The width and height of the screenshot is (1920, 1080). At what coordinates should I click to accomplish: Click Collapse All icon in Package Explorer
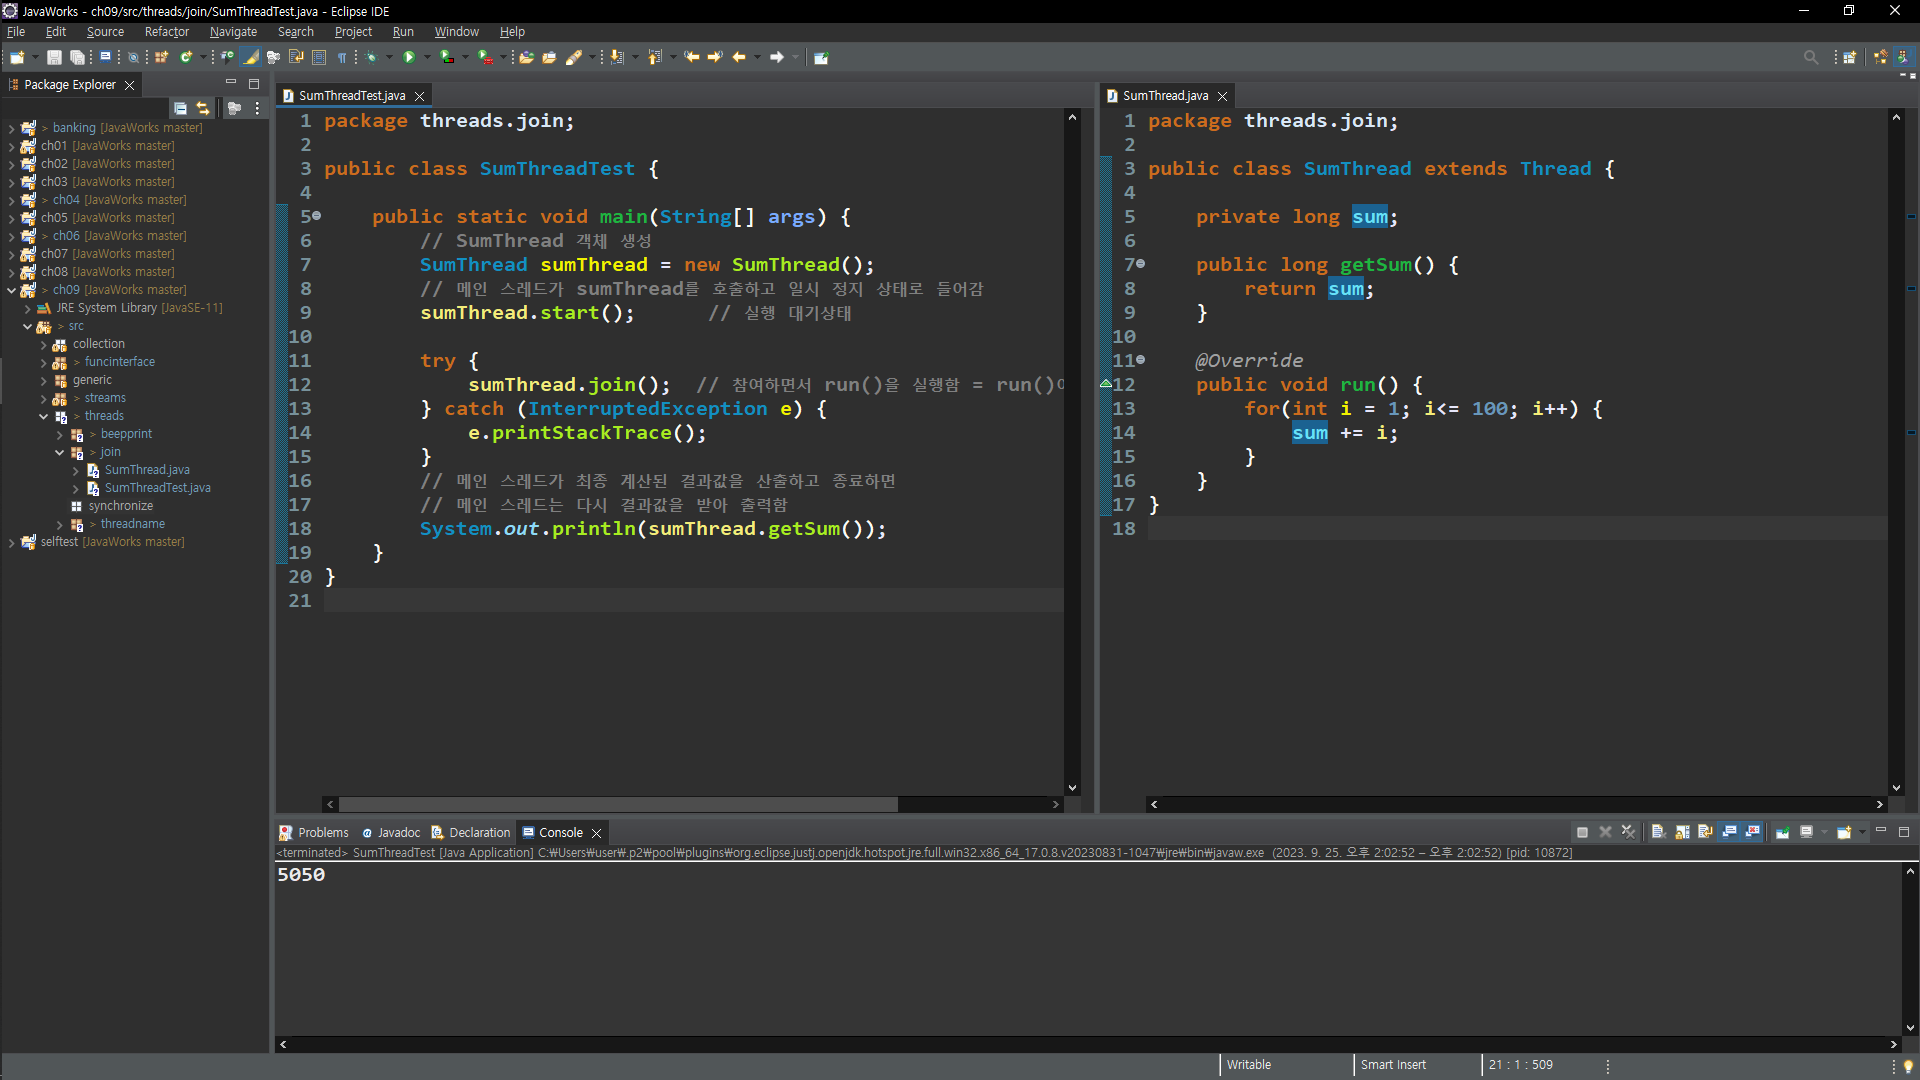[180, 108]
